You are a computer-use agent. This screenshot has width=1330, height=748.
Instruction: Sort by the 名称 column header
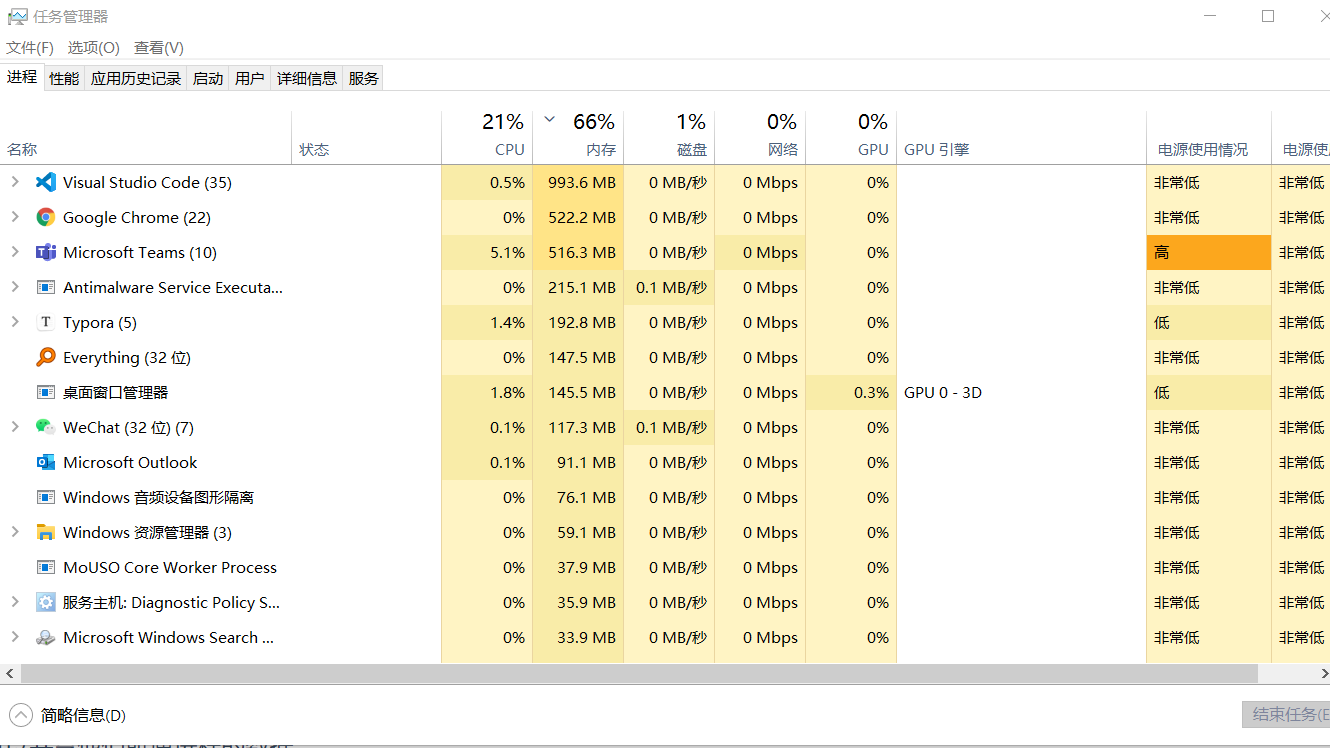point(146,138)
